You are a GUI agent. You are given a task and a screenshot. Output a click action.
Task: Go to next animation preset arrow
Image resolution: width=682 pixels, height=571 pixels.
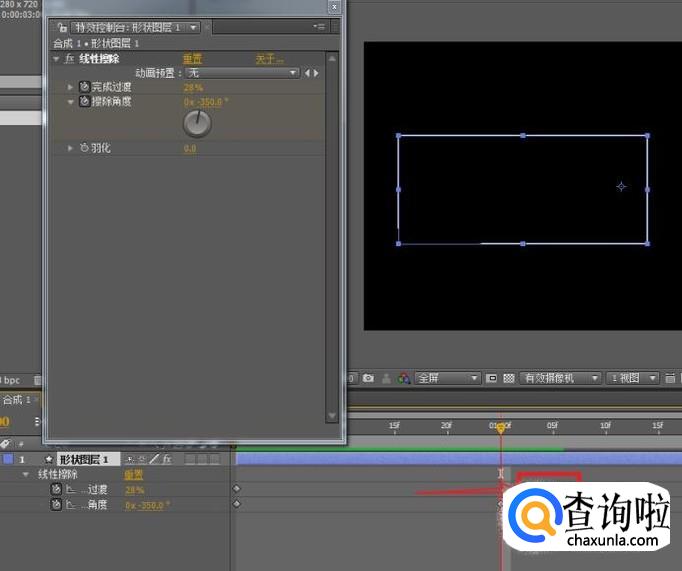click(316, 73)
